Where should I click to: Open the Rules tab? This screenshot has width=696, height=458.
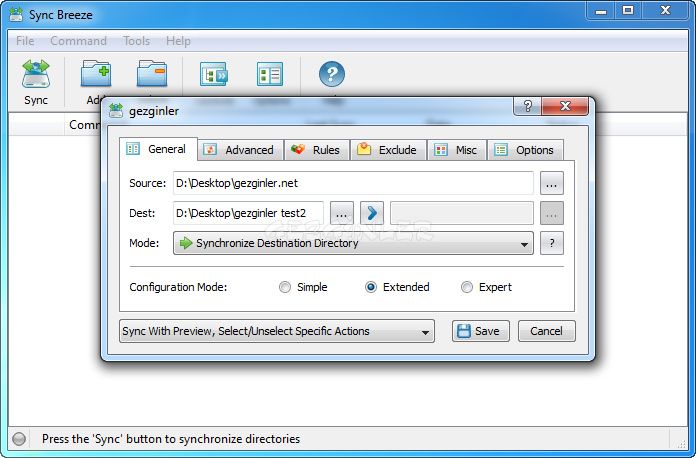click(317, 150)
